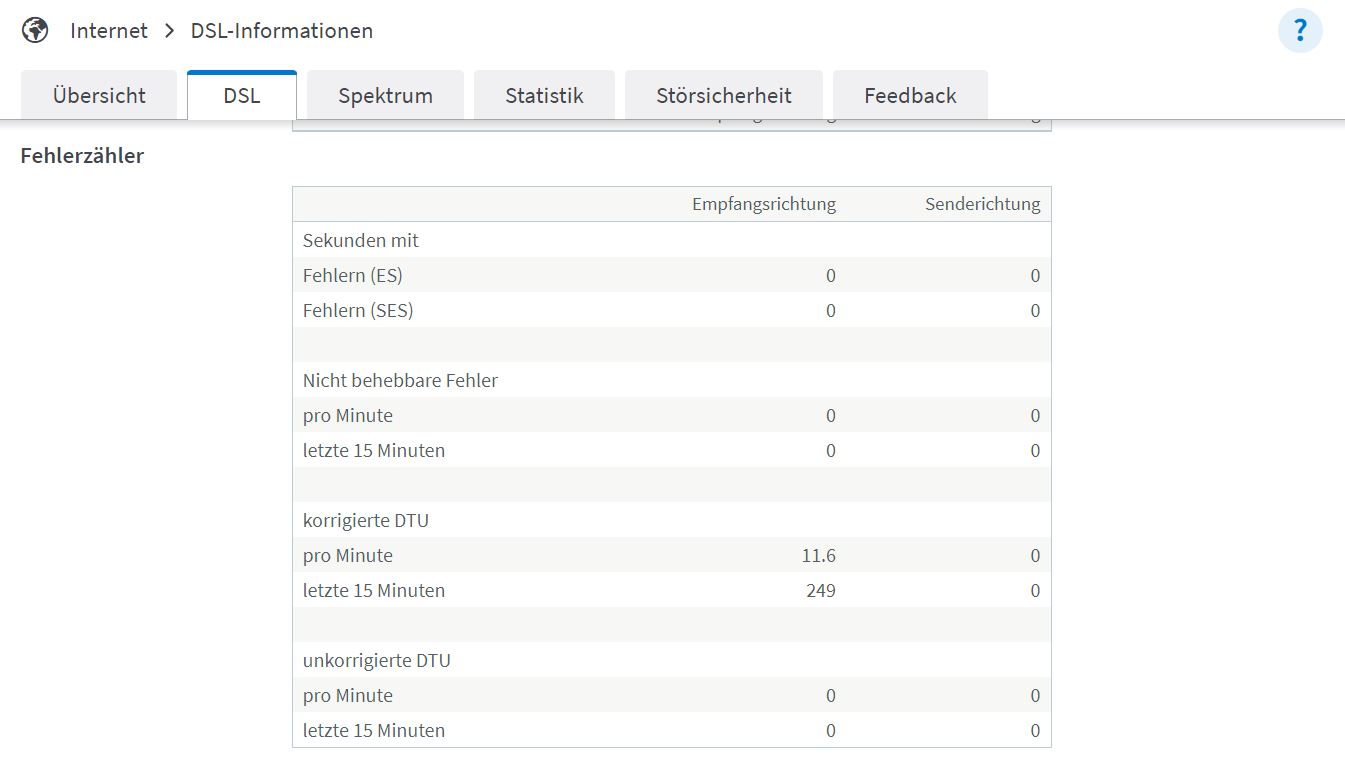Click the Fehlern (ES) row label
The height and width of the screenshot is (773, 1345).
(x=352, y=276)
